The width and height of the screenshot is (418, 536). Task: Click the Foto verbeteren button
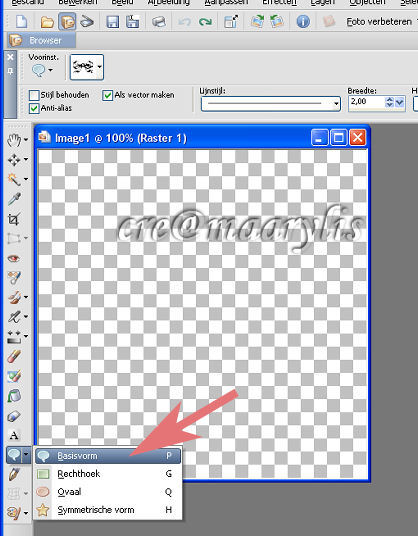click(x=379, y=22)
